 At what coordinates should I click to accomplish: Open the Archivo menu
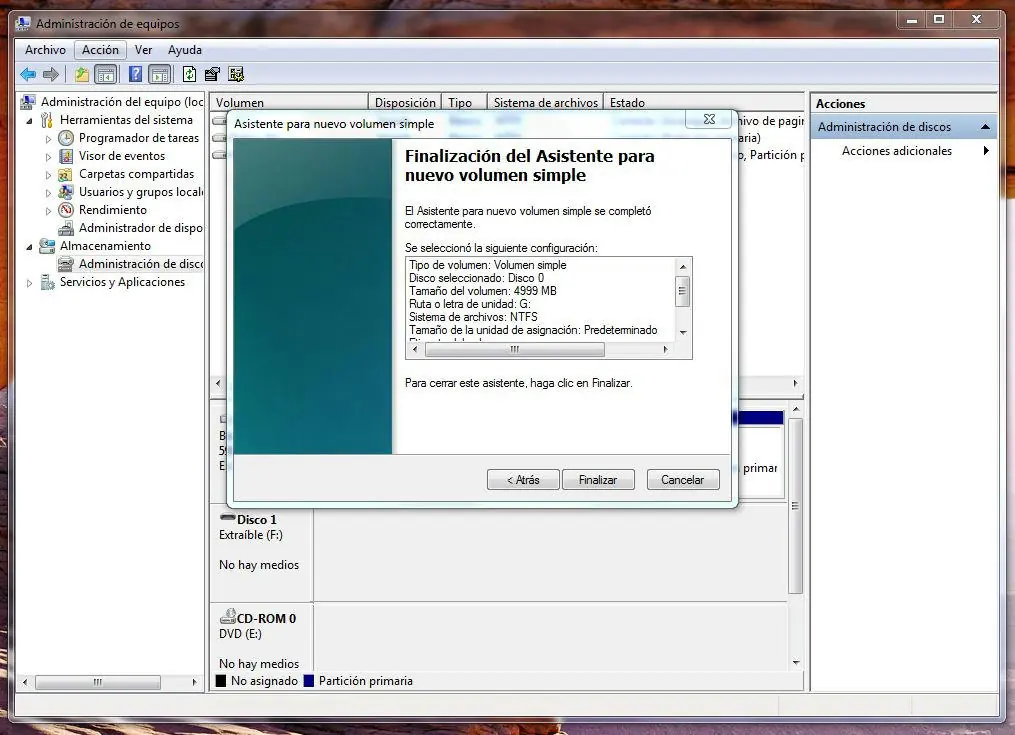point(45,50)
